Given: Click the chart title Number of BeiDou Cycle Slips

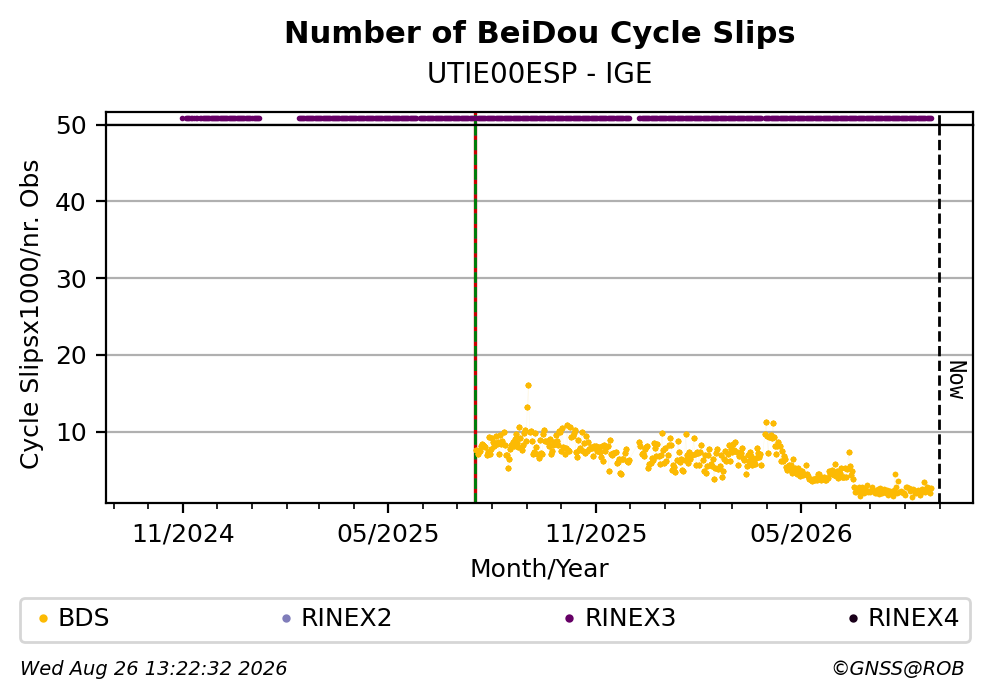Looking at the screenshot, I should [x=540, y=33].
